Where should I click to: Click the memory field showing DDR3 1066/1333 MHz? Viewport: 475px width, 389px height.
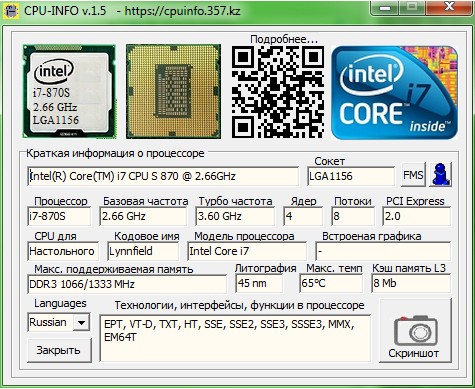pos(127,284)
